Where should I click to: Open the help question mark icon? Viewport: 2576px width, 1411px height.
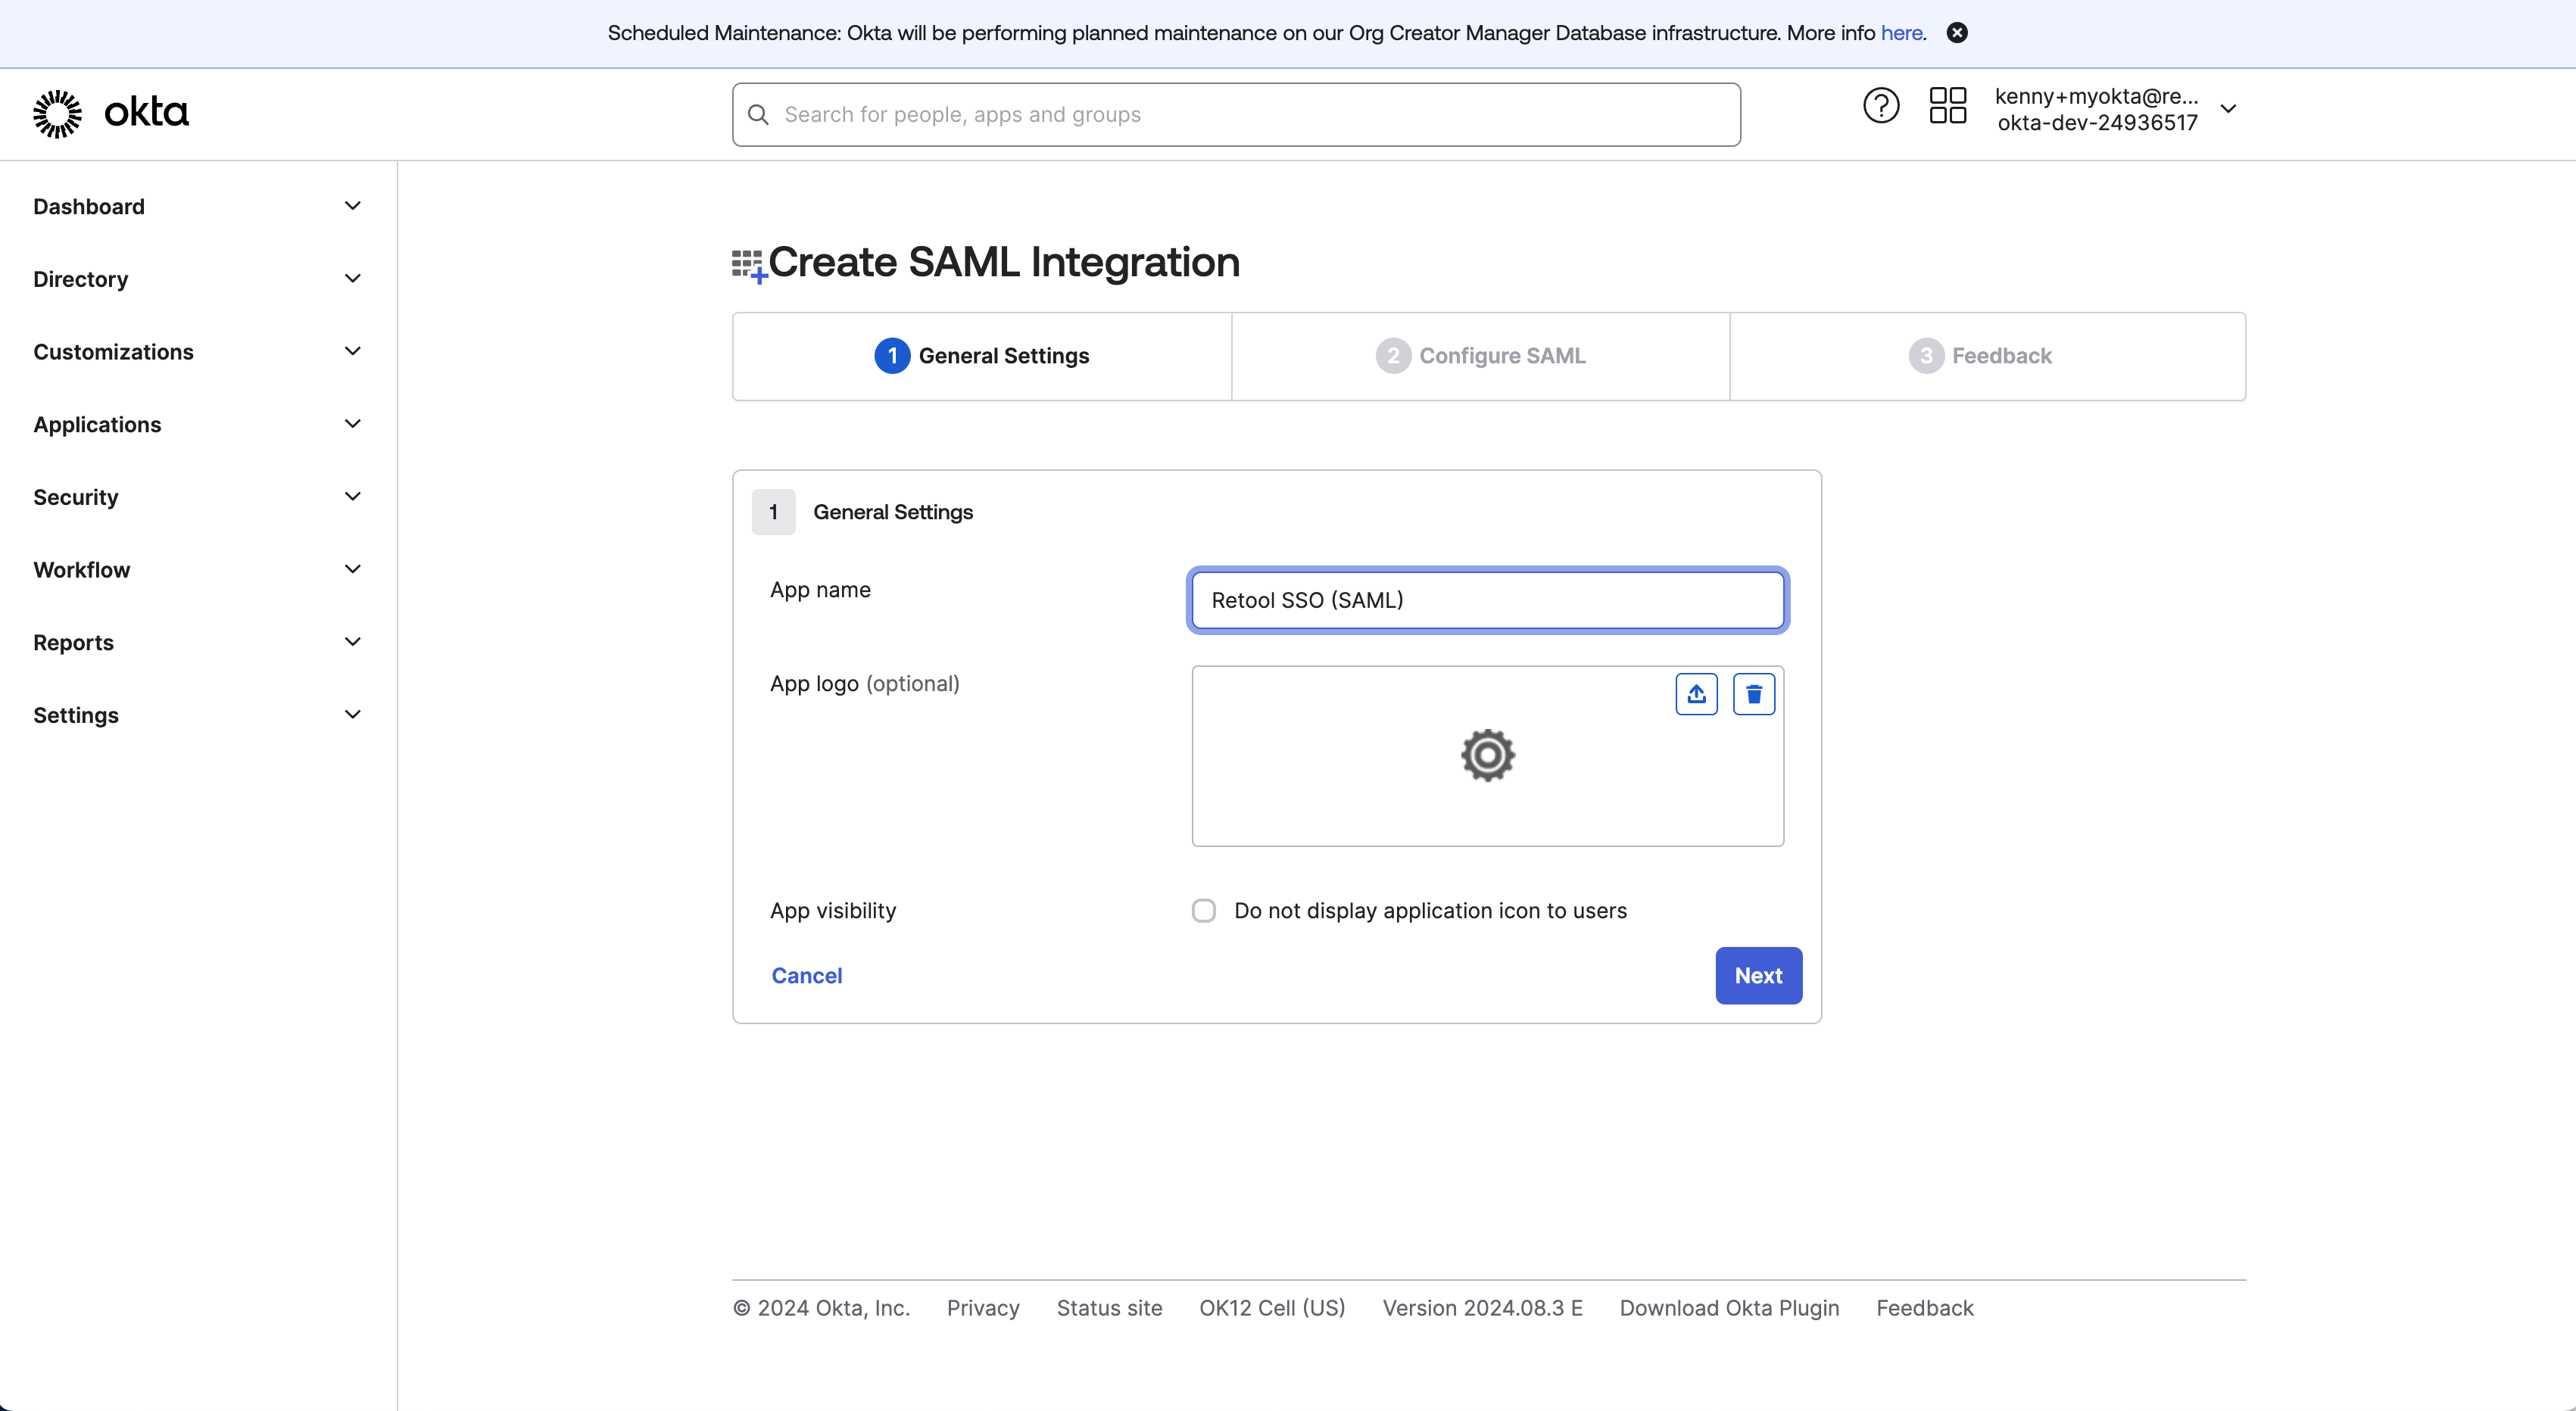point(1880,106)
